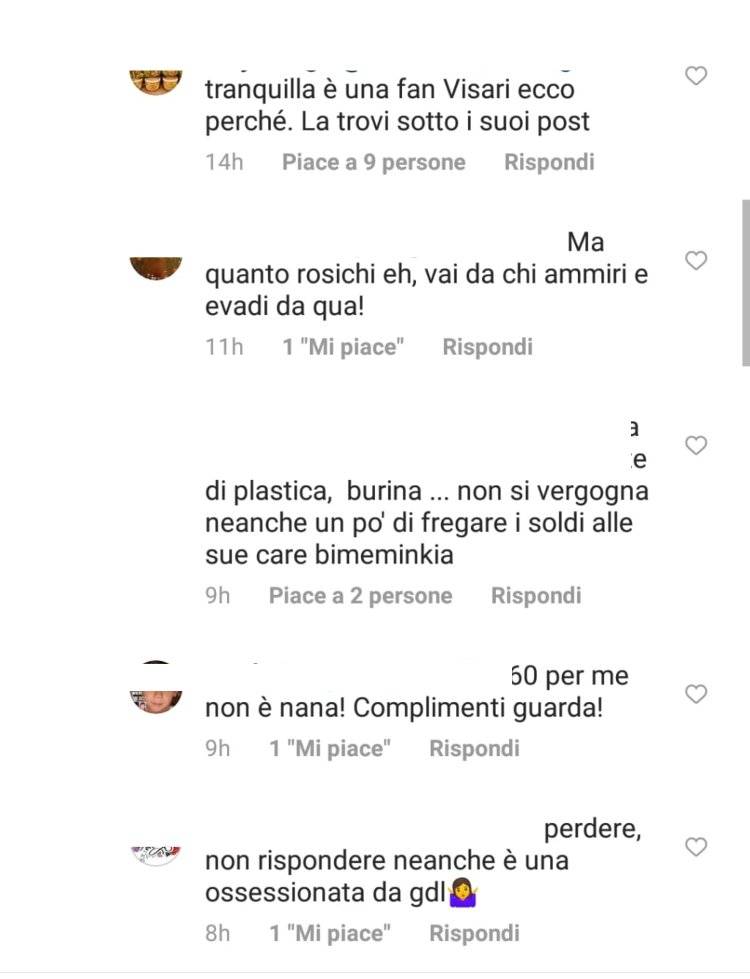Like the 'non è nana' comment

point(696,694)
